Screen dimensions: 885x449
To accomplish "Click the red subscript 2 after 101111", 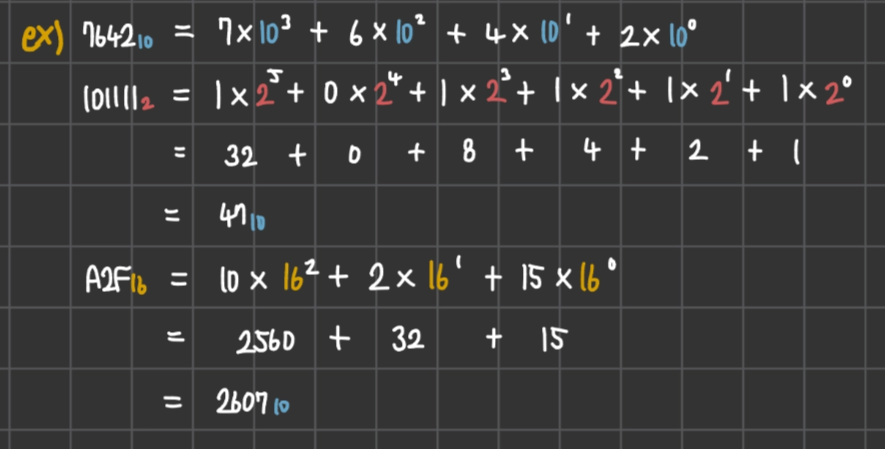I will [148, 104].
